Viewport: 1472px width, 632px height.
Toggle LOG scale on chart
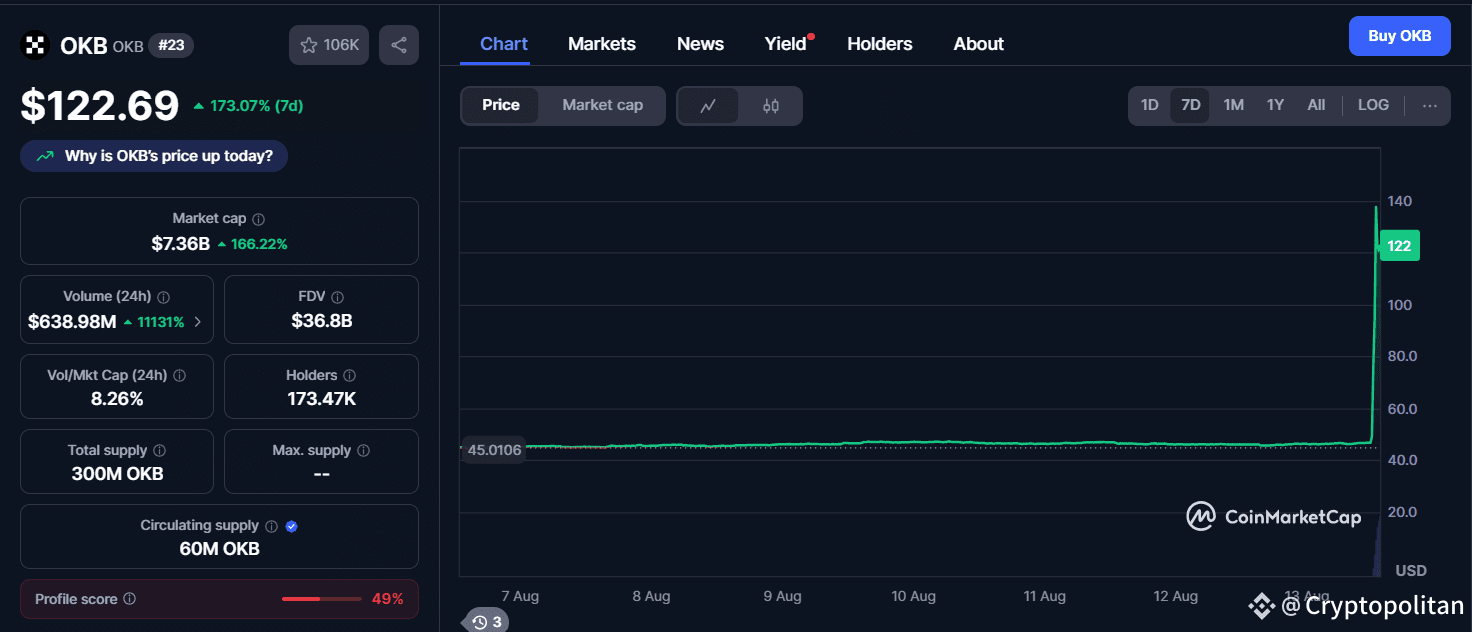pos(1373,105)
